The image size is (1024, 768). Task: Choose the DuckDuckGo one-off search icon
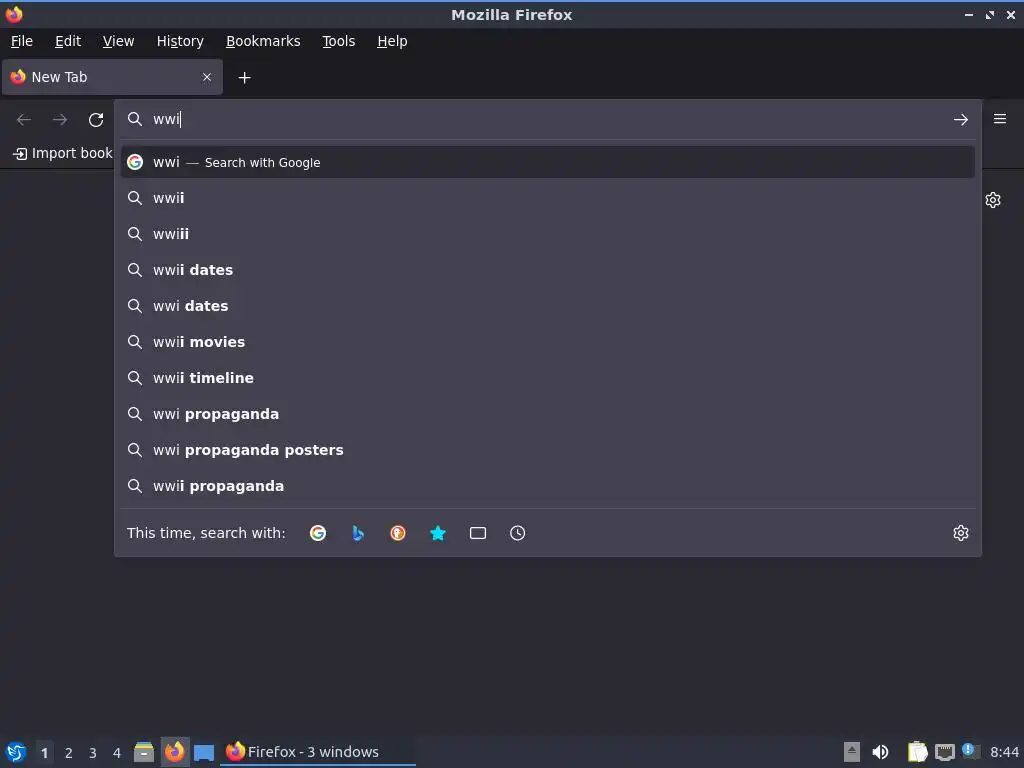(x=398, y=533)
